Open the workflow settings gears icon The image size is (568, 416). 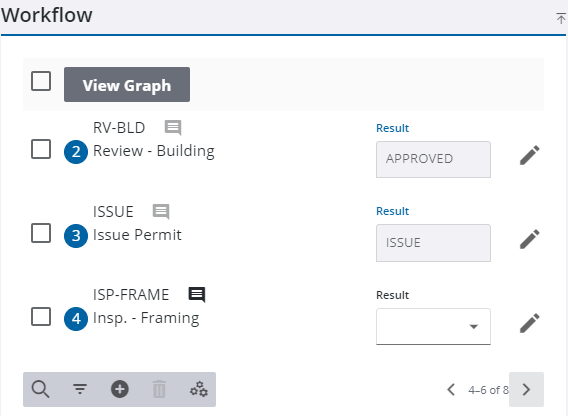(199, 390)
